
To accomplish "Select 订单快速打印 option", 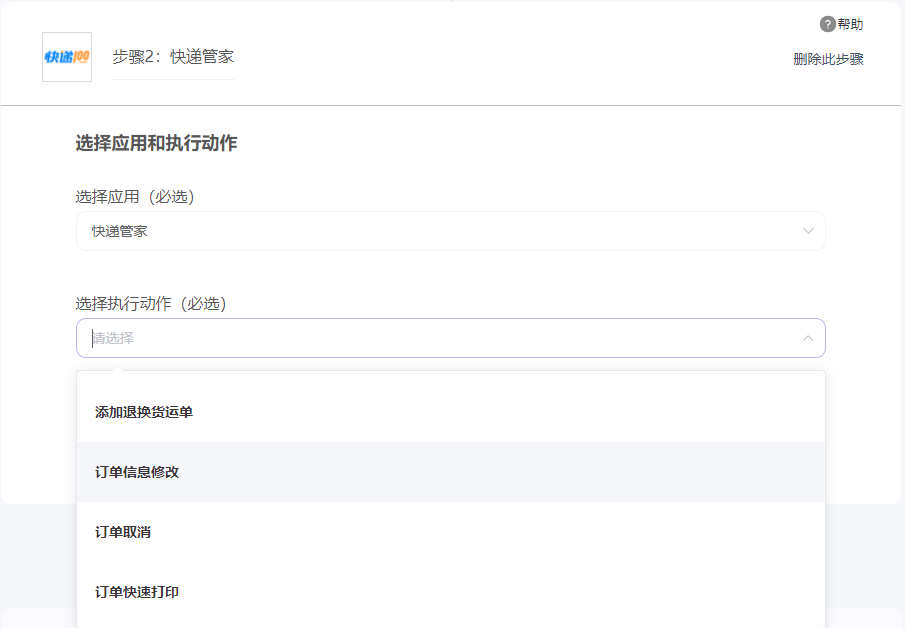I will (x=451, y=592).
